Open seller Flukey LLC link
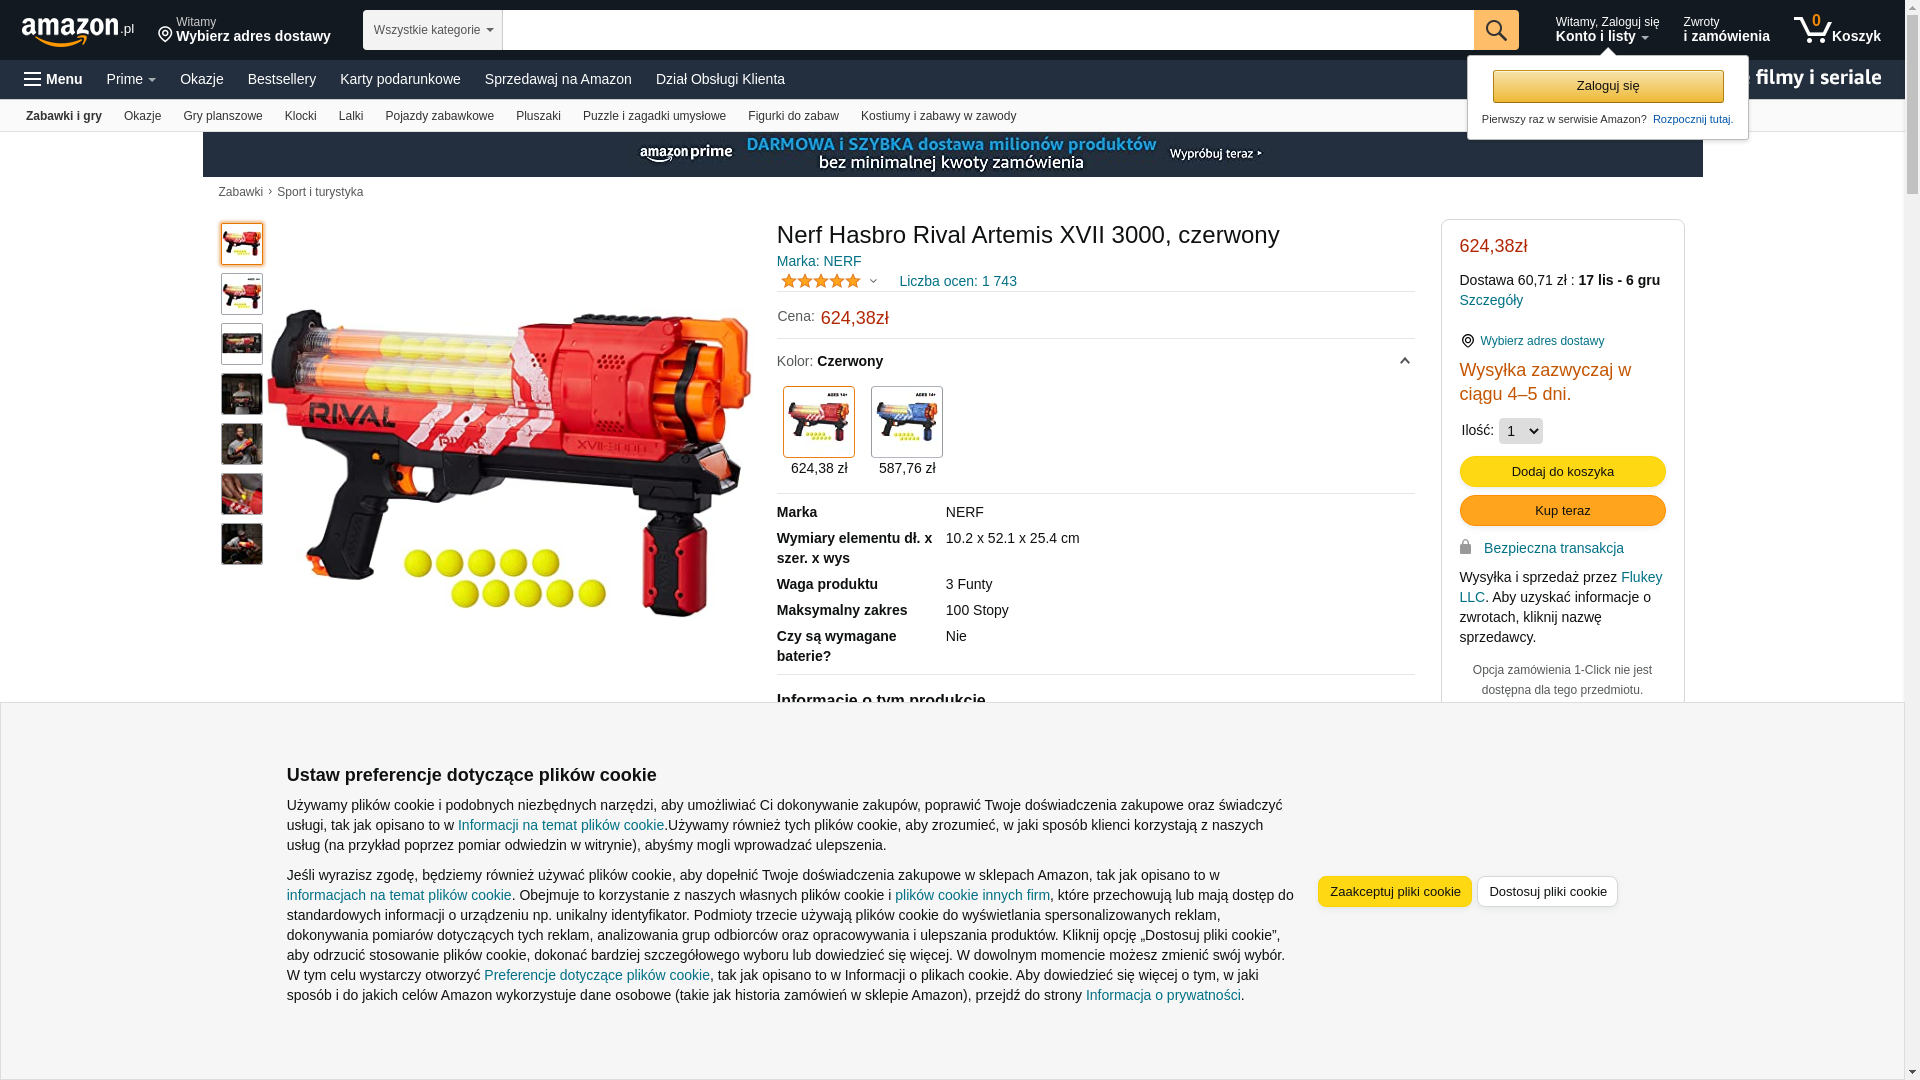1920x1080 pixels. coord(1561,587)
